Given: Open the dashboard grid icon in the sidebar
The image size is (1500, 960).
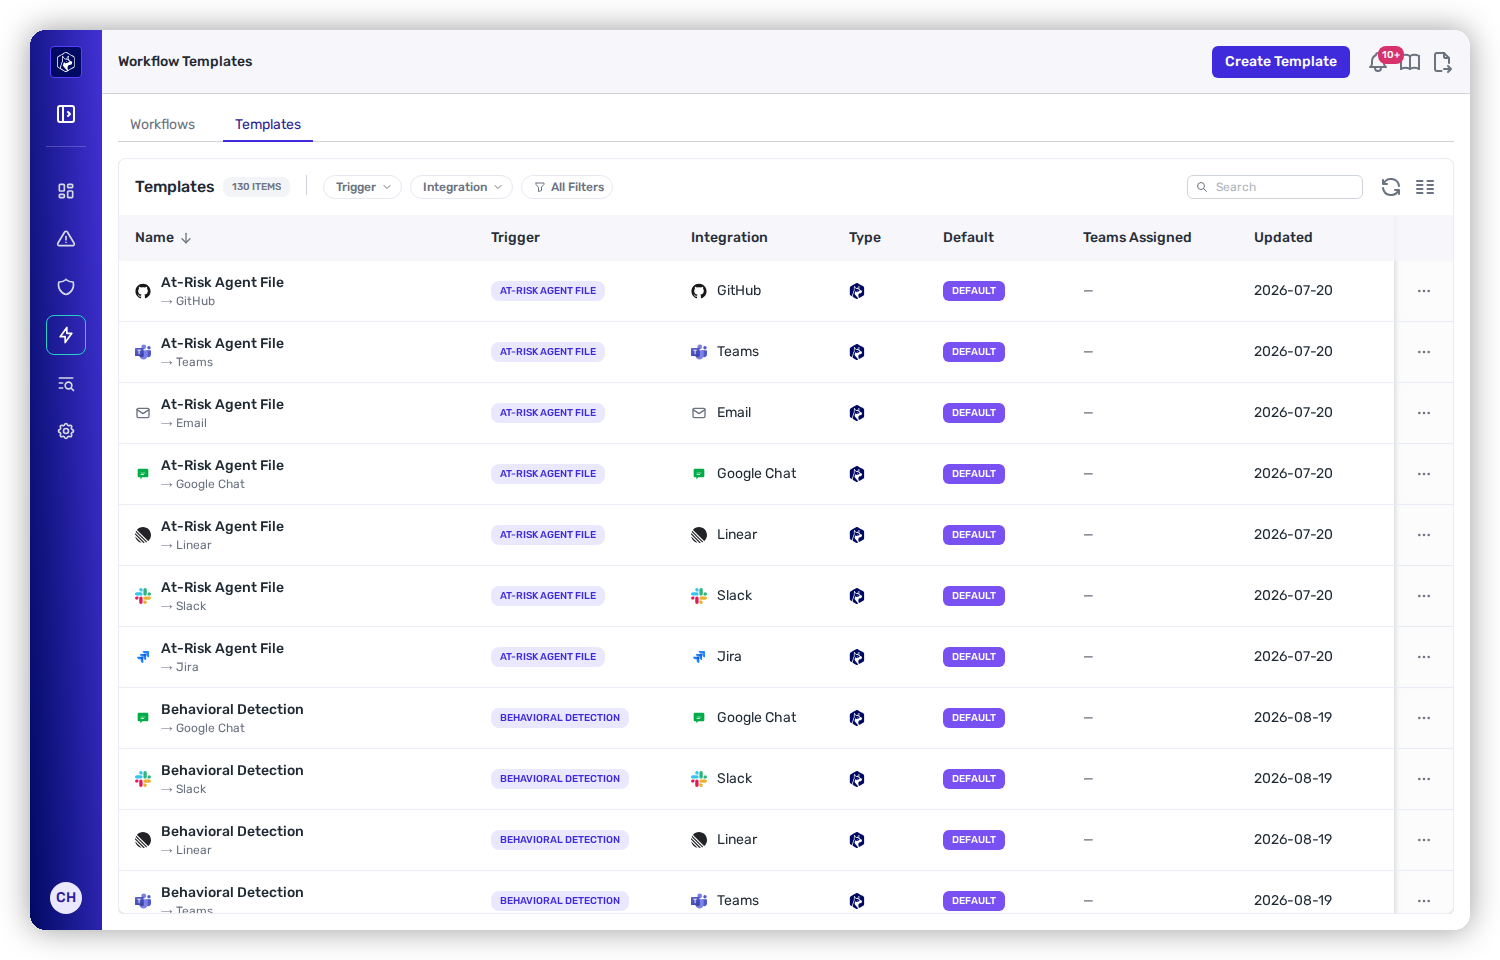Looking at the screenshot, I should 66,191.
